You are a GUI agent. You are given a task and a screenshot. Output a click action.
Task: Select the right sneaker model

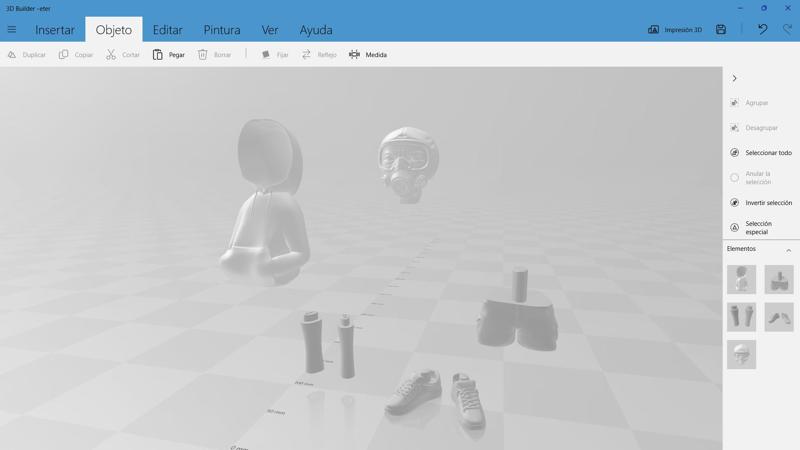click(468, 401)
